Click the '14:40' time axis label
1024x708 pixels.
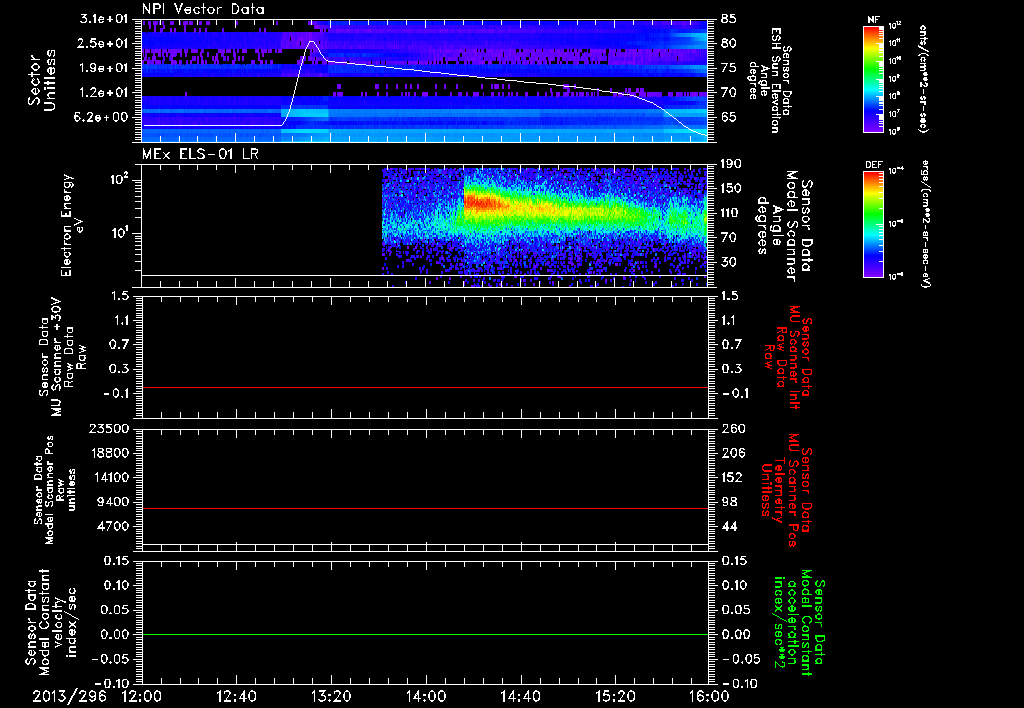pyautogui.click(x=520, y=697)
